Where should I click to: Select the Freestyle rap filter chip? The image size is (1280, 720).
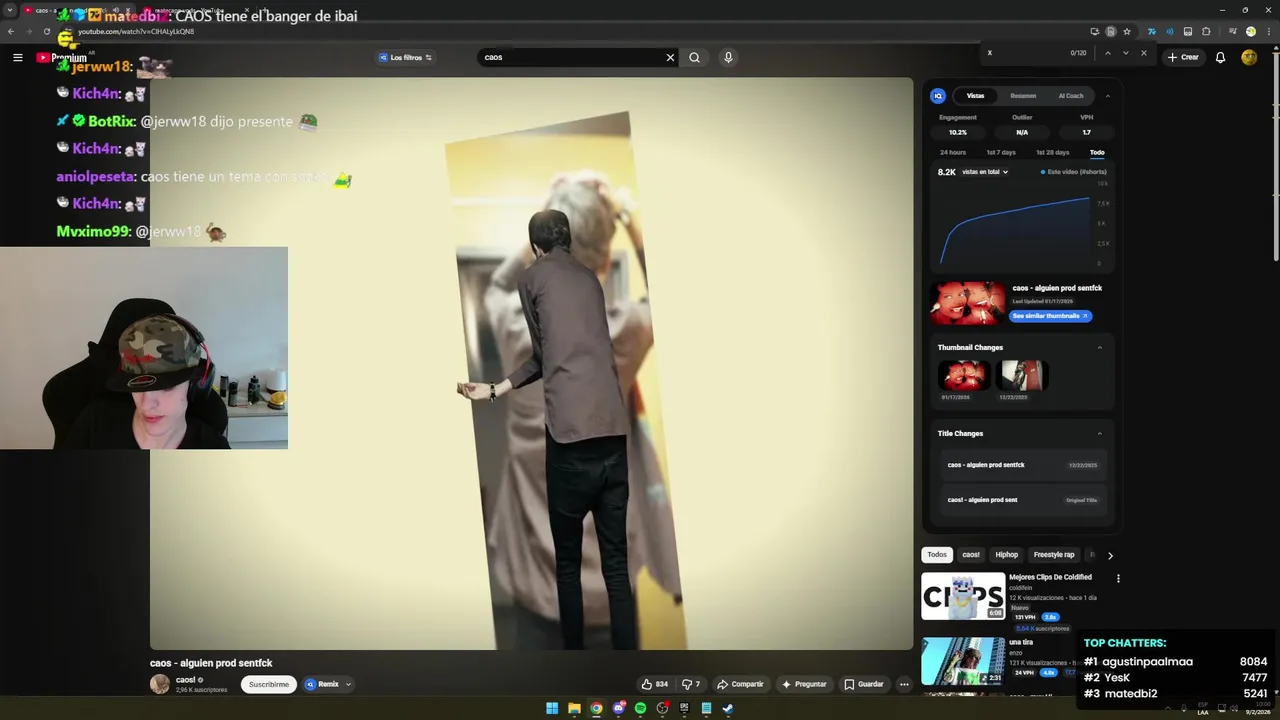(1054, 555)
